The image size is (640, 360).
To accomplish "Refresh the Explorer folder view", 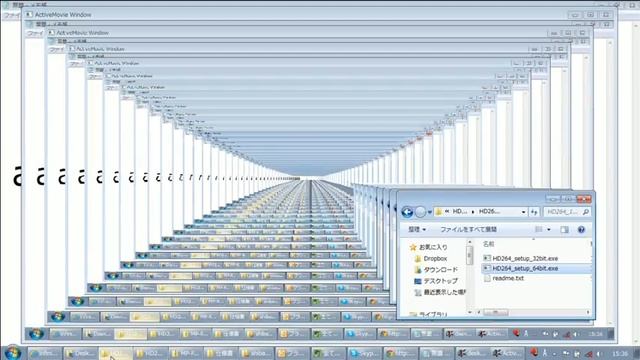I will (534, 212).
